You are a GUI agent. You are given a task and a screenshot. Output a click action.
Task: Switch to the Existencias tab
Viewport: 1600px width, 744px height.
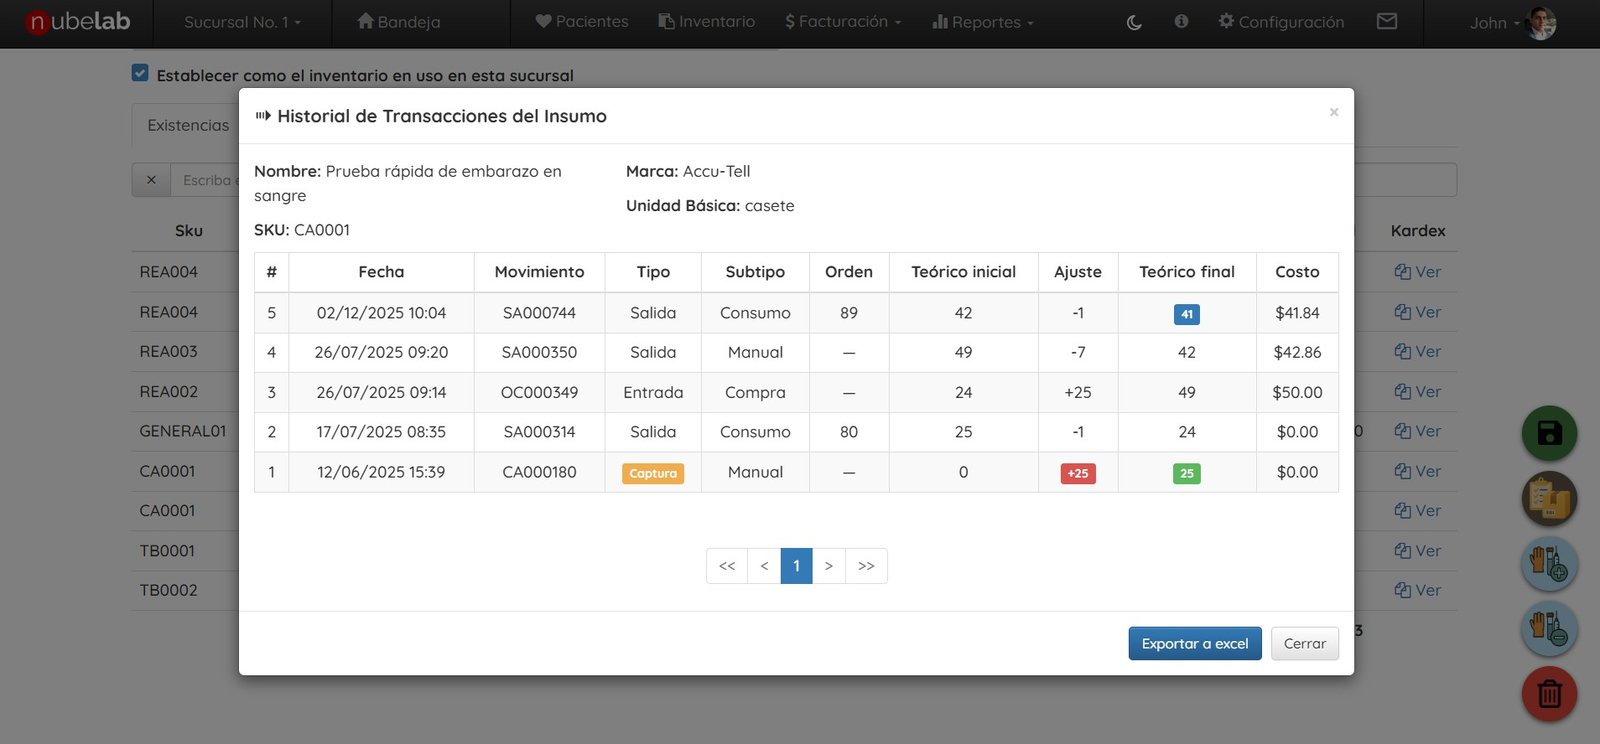pos(188,125)
